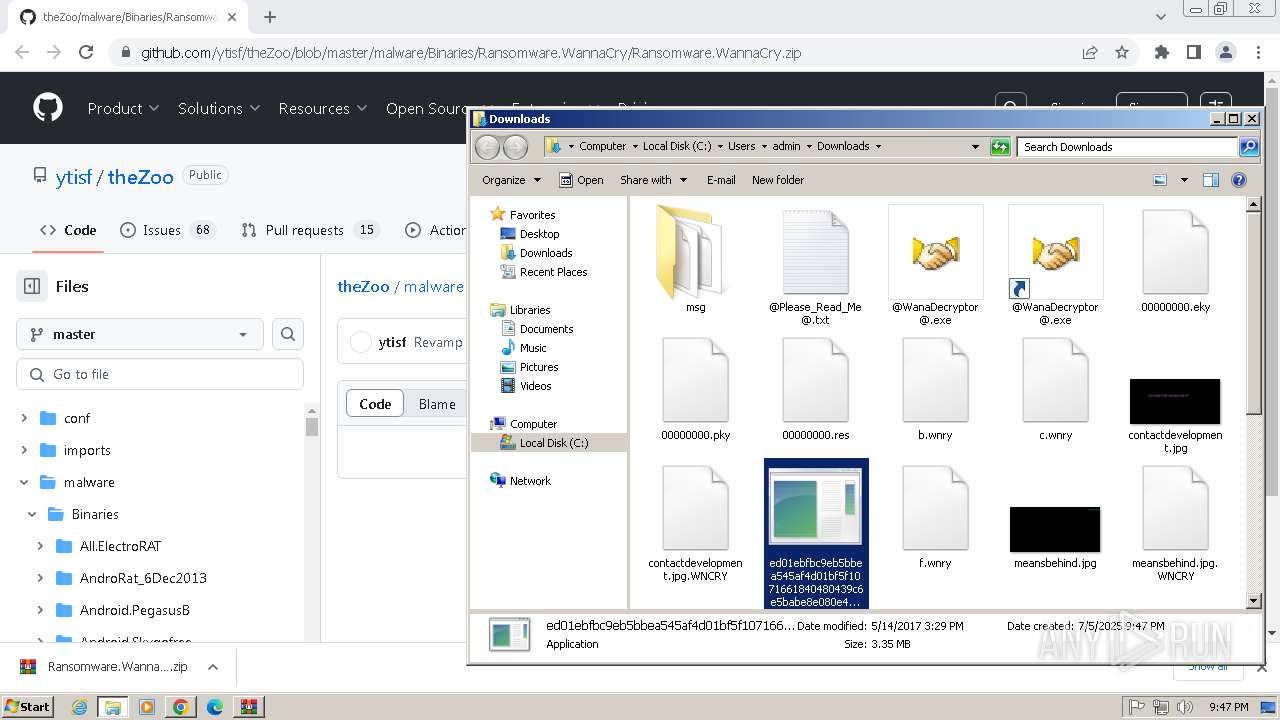
Task: Open the Resources menu on GitHub
Action: (323, 108)
